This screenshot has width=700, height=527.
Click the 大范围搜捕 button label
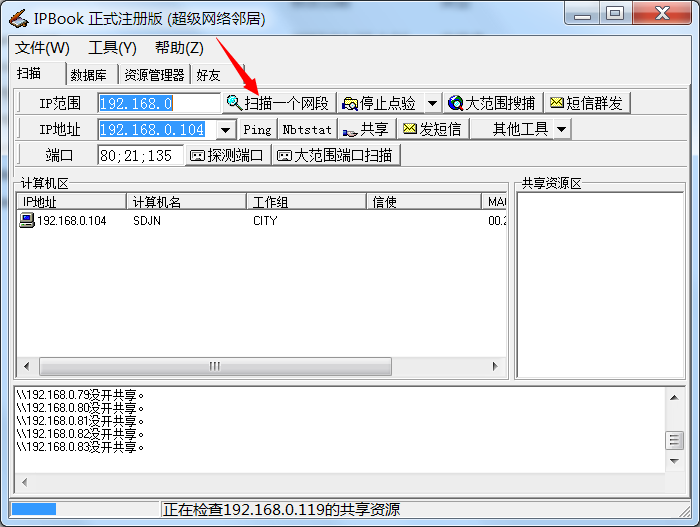pyautogui.click(x=500, y=103)
